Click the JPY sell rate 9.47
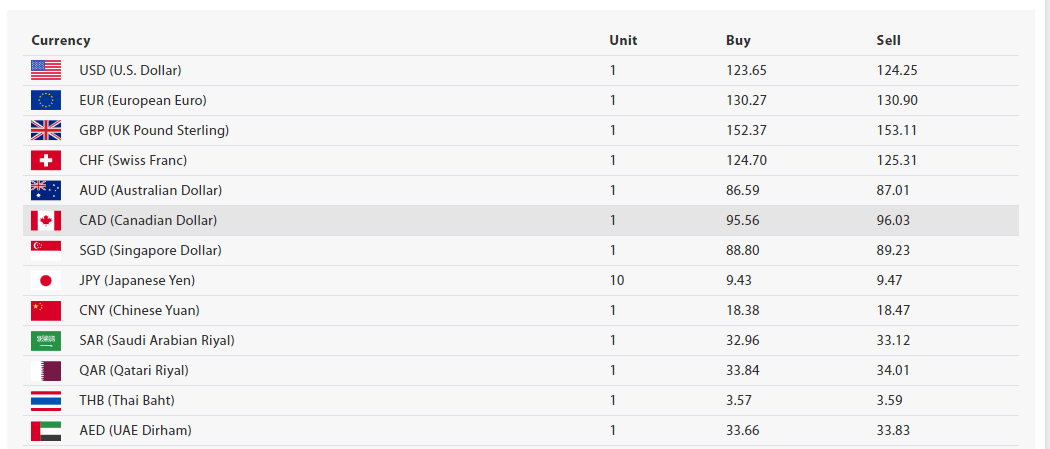 (889, 280)
